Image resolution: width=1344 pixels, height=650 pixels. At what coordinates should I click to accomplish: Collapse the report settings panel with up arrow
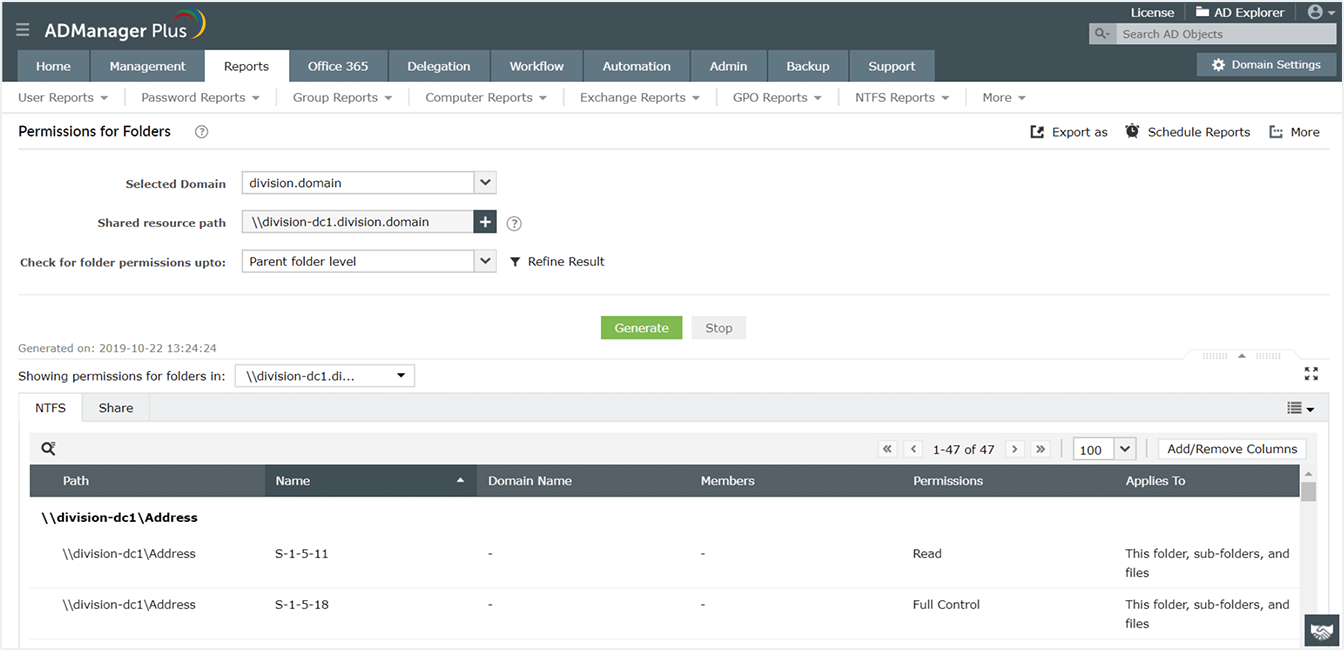tap(1241, 355)
